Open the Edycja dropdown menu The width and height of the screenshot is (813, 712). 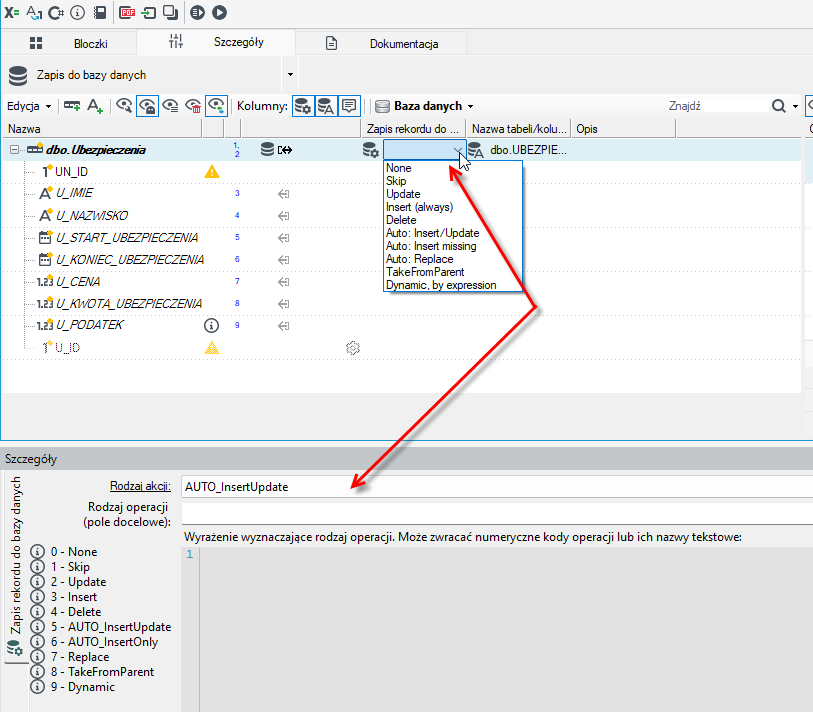[x=29, y=106]
